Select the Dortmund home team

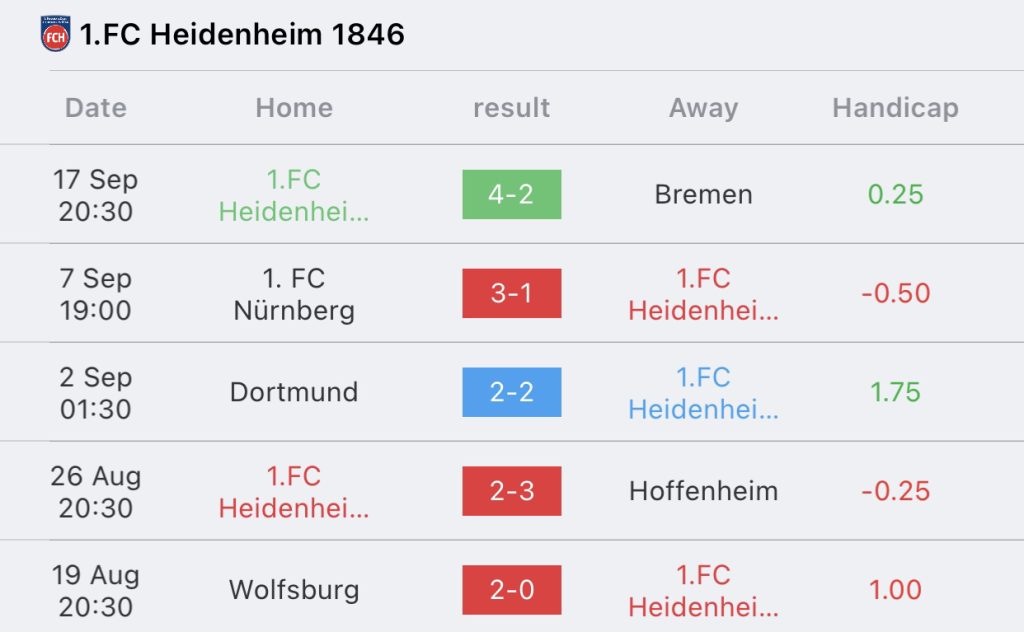click(x=294, y=392)
